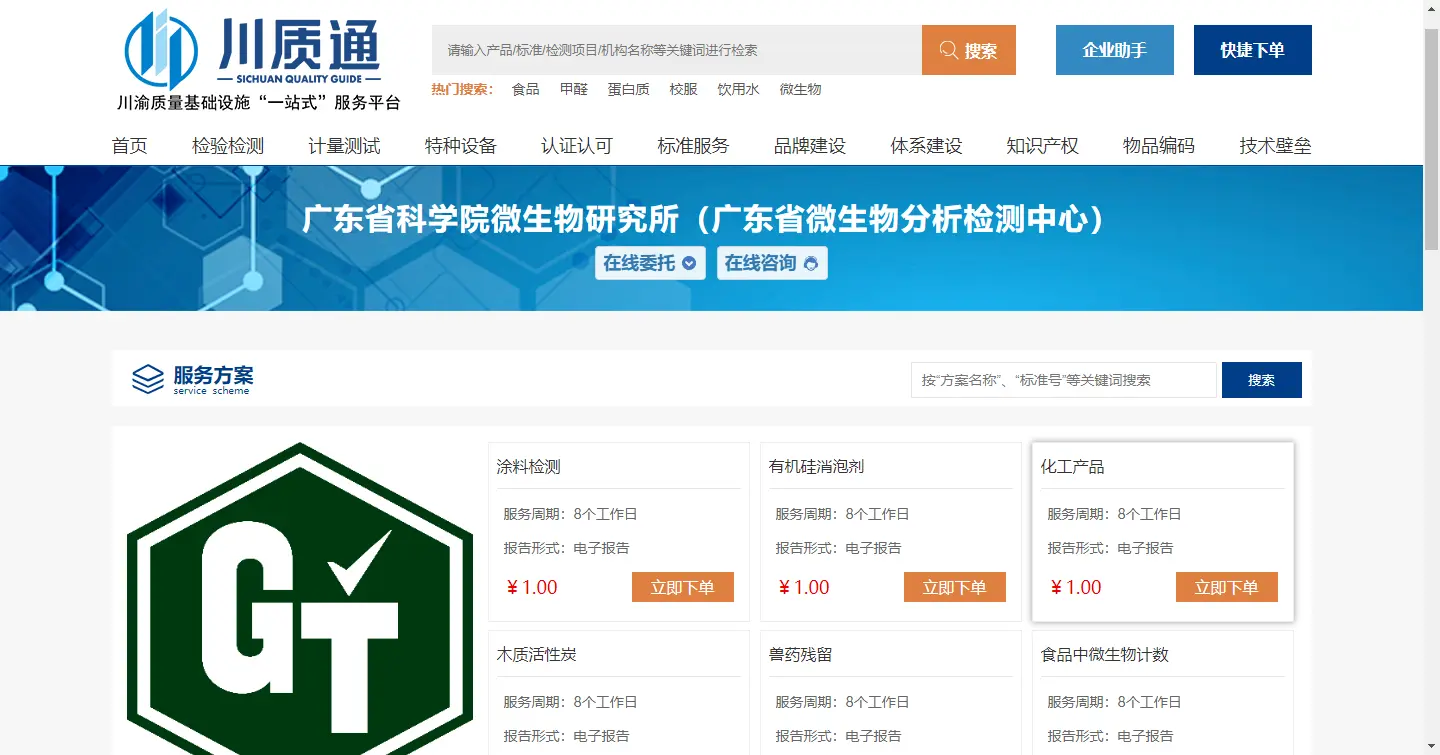Click the page vertical scrollbar

pos(1431,140)
